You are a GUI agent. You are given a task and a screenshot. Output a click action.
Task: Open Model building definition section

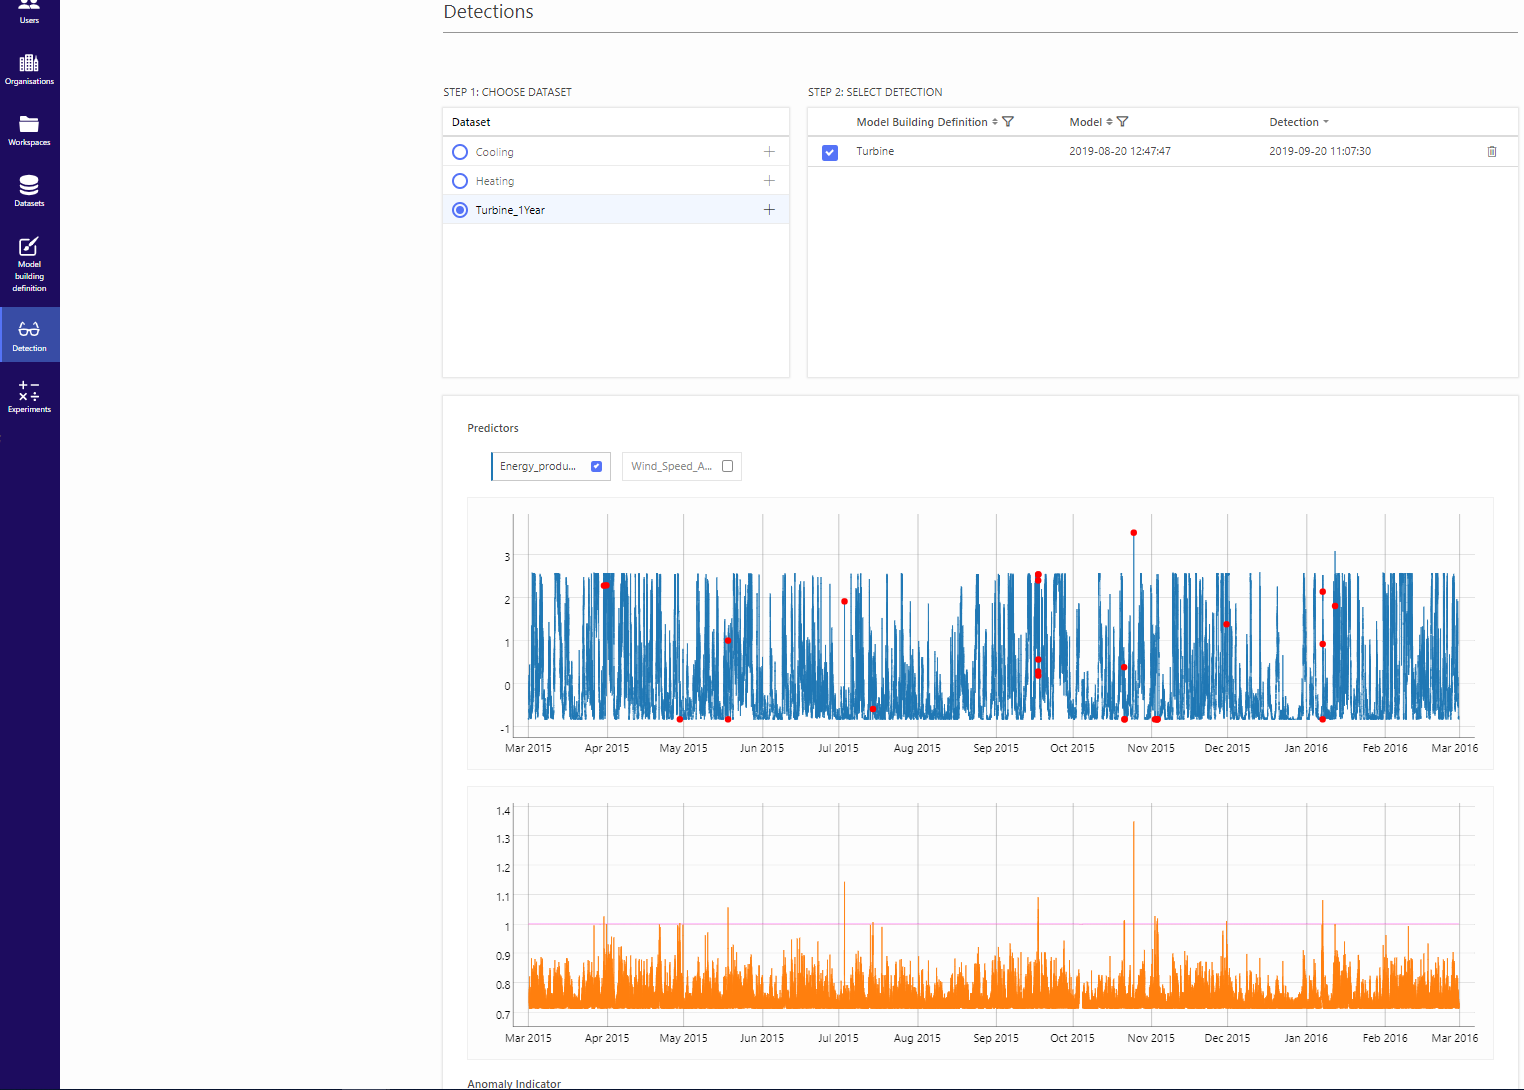pos(29,265)
